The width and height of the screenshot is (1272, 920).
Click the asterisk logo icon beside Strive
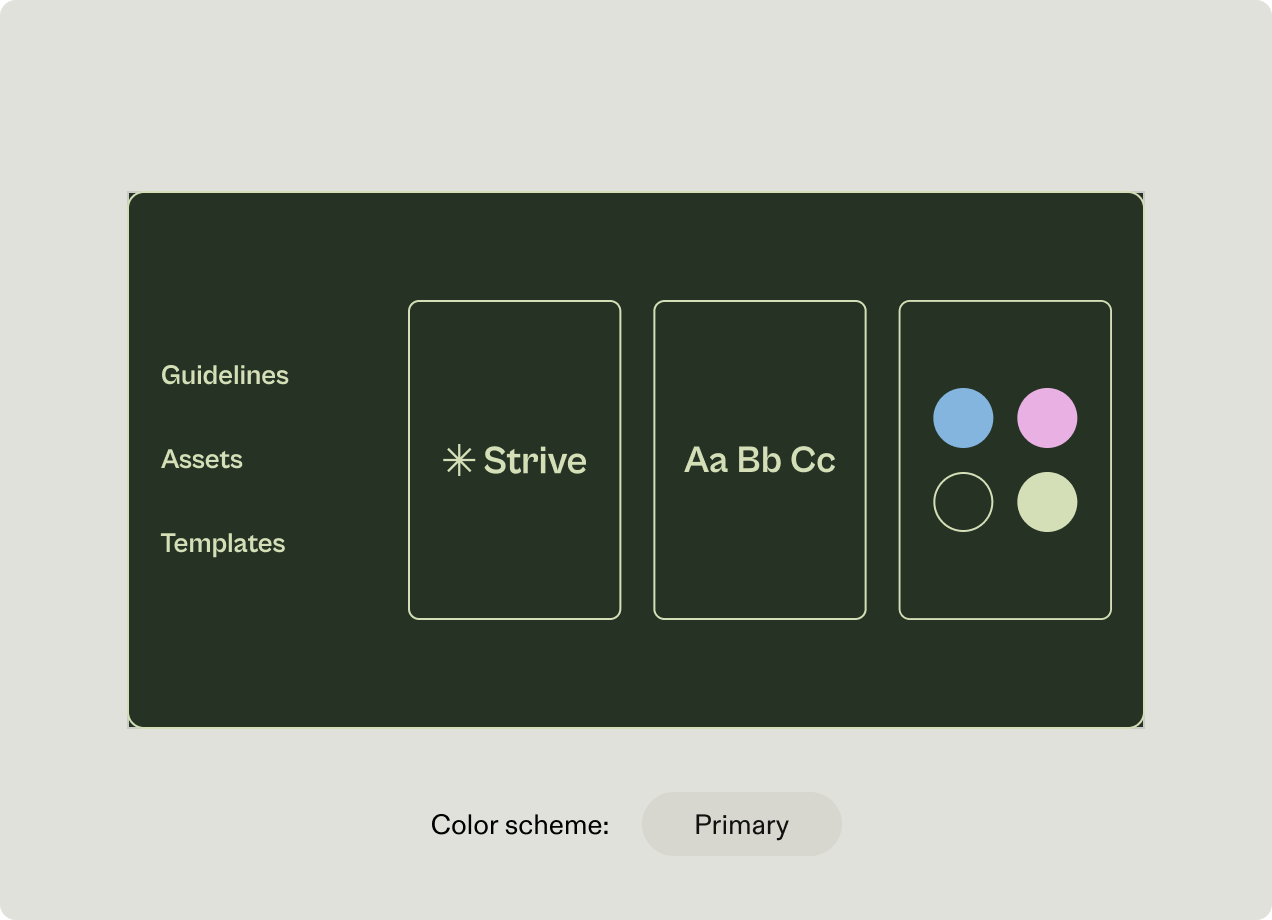tap(458, 460)
